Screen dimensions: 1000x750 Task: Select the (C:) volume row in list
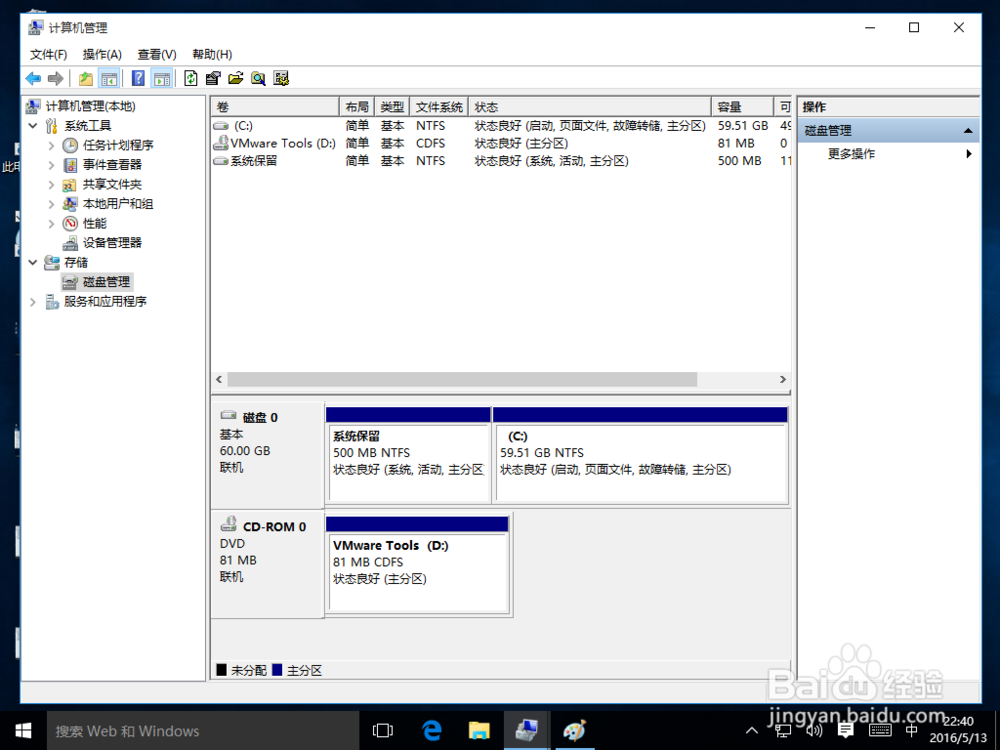tap(501, 126)
